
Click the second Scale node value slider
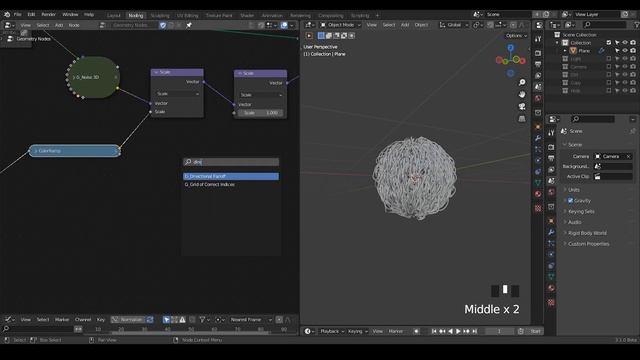(261, 113)
